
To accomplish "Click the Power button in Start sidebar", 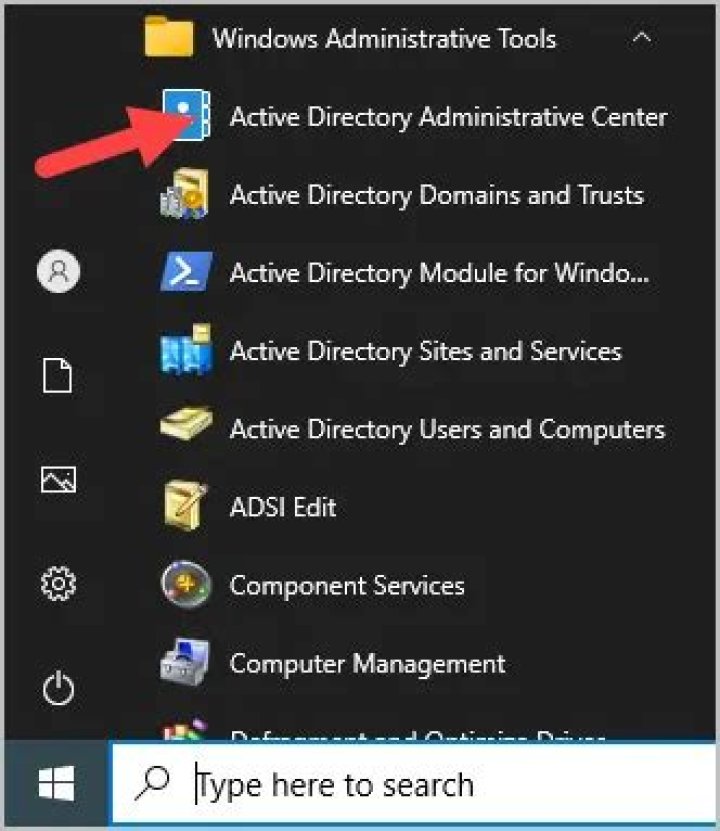I will [x=58, y=688].
